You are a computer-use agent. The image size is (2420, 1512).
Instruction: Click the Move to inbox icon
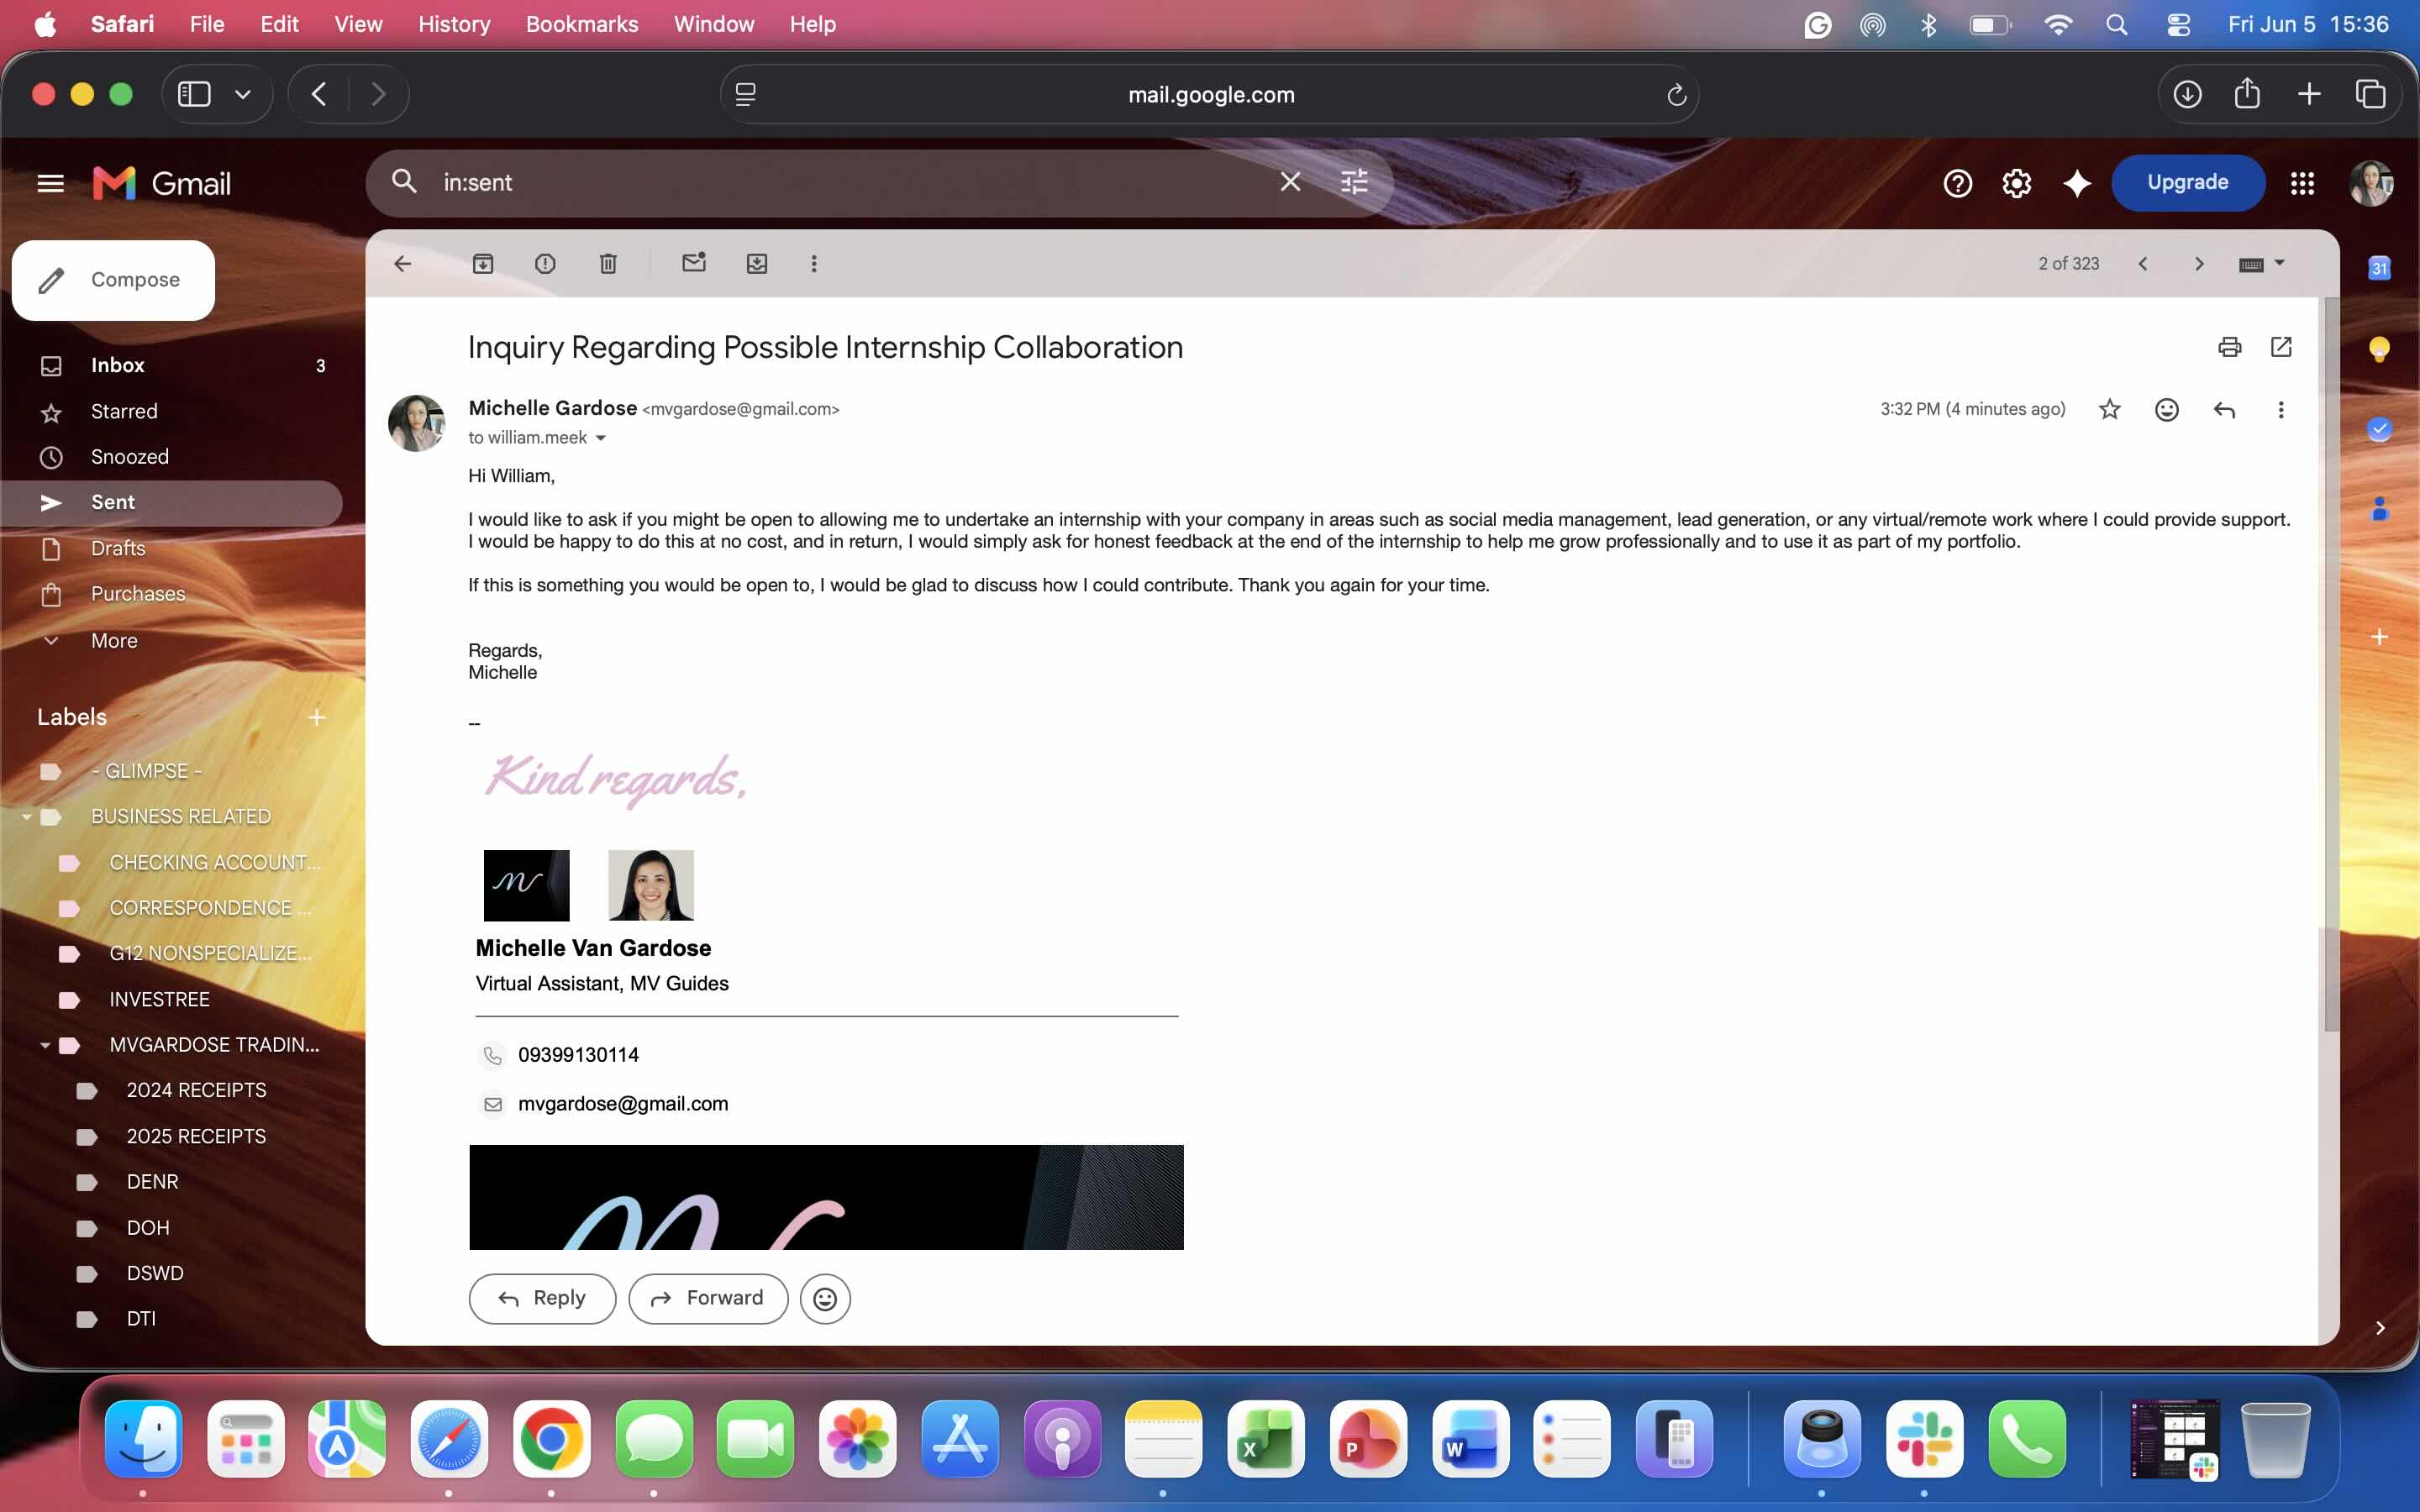point(757,264)
